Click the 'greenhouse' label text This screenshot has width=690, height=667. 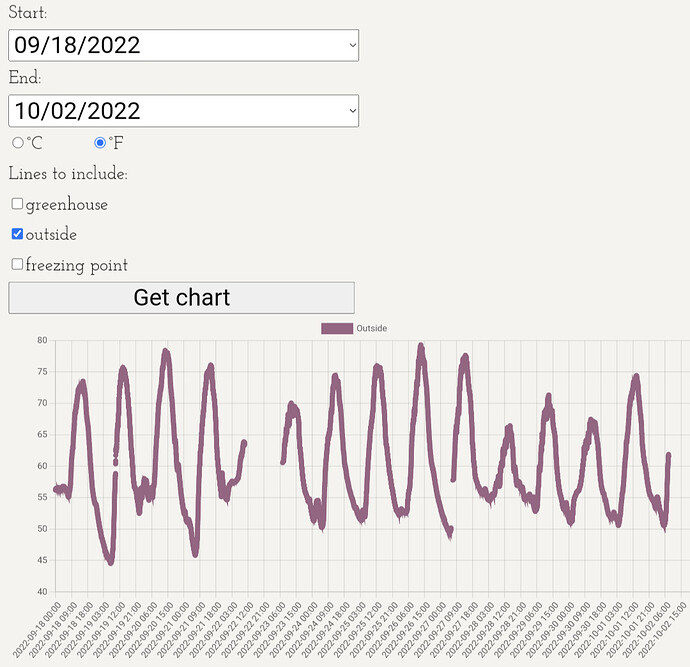[66, 205]
